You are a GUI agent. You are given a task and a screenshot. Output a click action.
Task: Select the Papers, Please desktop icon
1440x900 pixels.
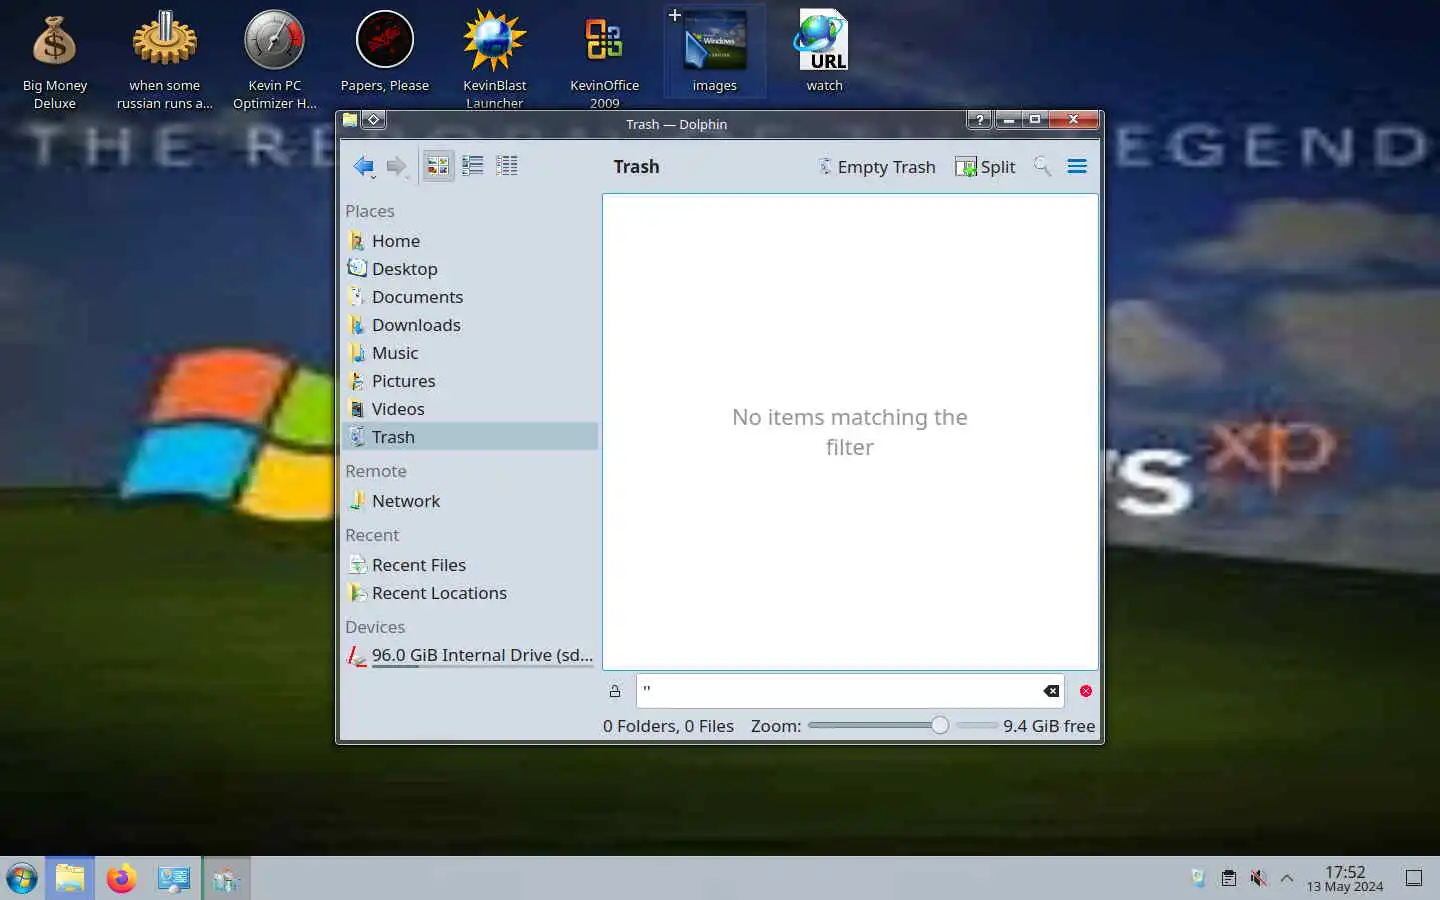tap(385, 52)
